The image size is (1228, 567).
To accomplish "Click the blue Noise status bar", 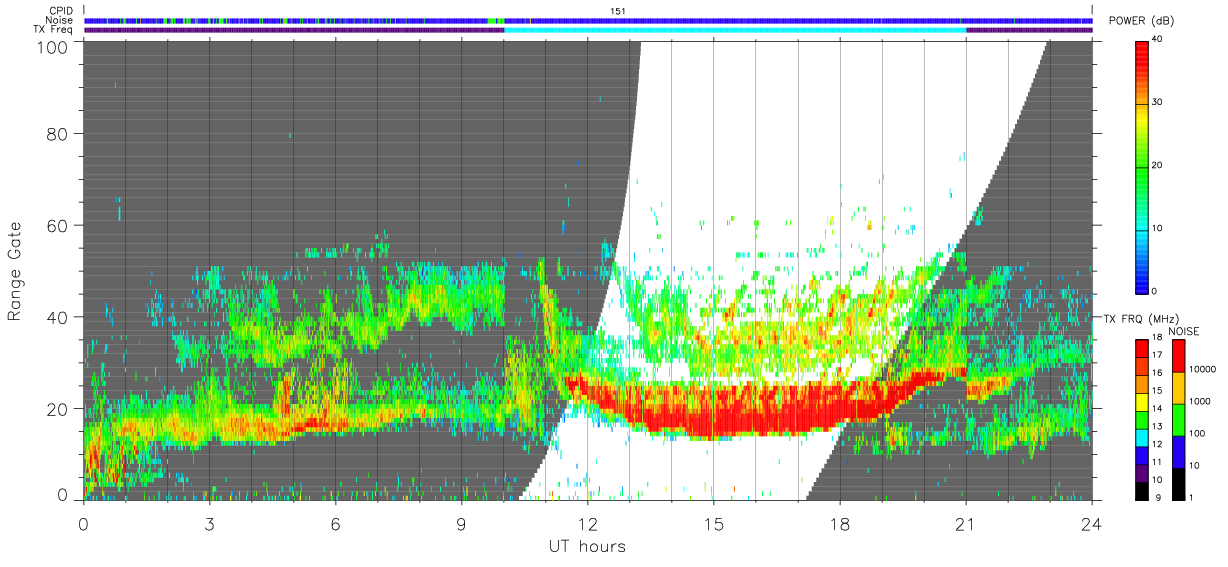I will tap(588, 20).
